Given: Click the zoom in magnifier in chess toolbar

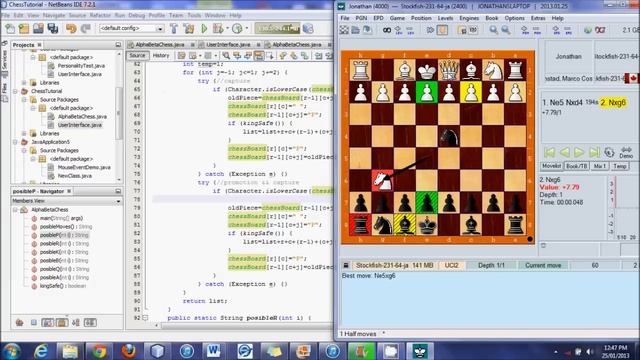Looking at the screenshot, I should pyautogui.click(x=494, y=30).
